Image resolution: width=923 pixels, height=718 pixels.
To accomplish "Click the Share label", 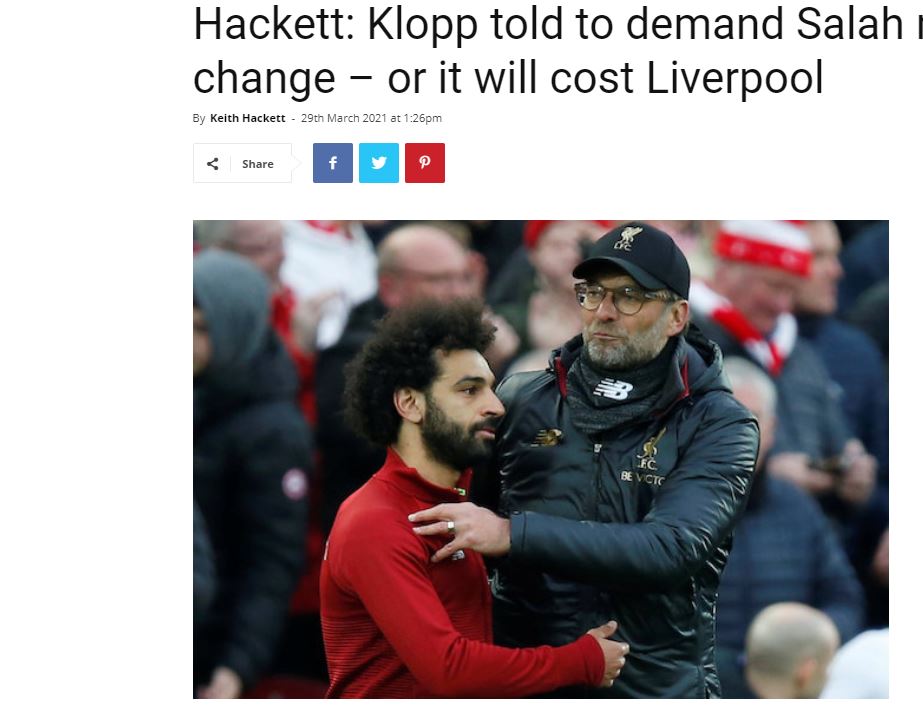I will [258, 164].
